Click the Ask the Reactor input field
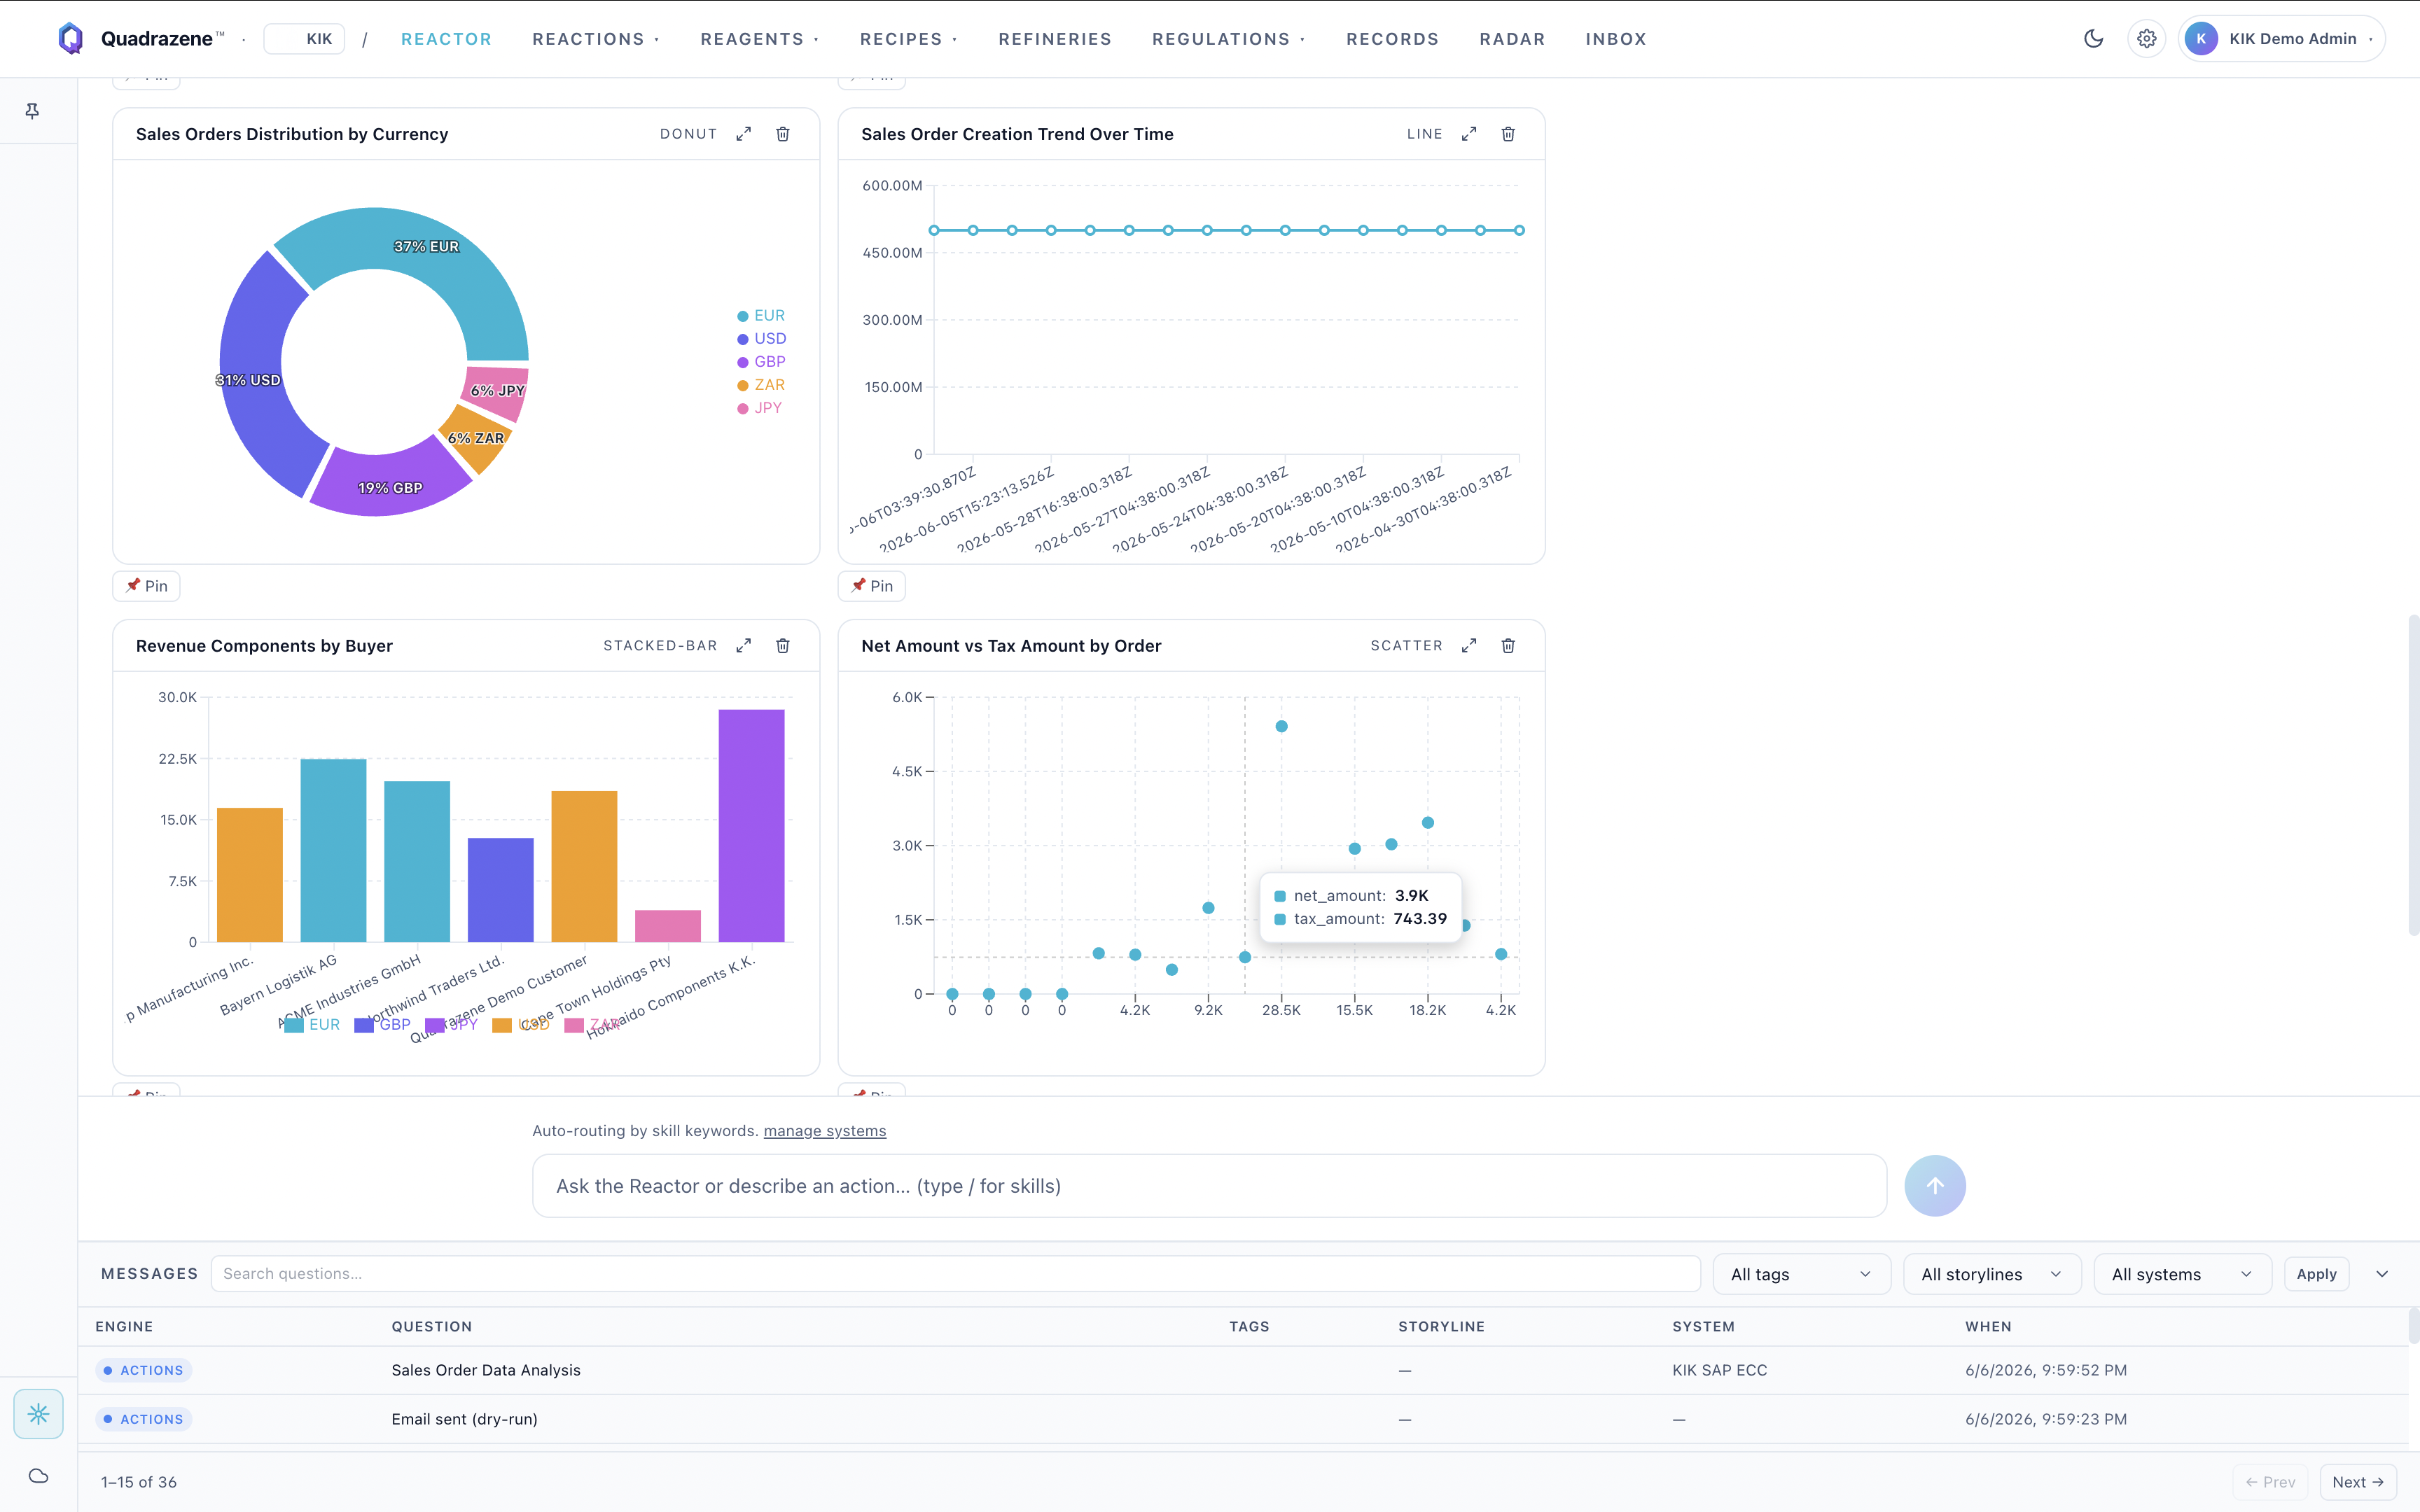The height and width of the screenshot is (1512, 2420). [1209, 1186]
